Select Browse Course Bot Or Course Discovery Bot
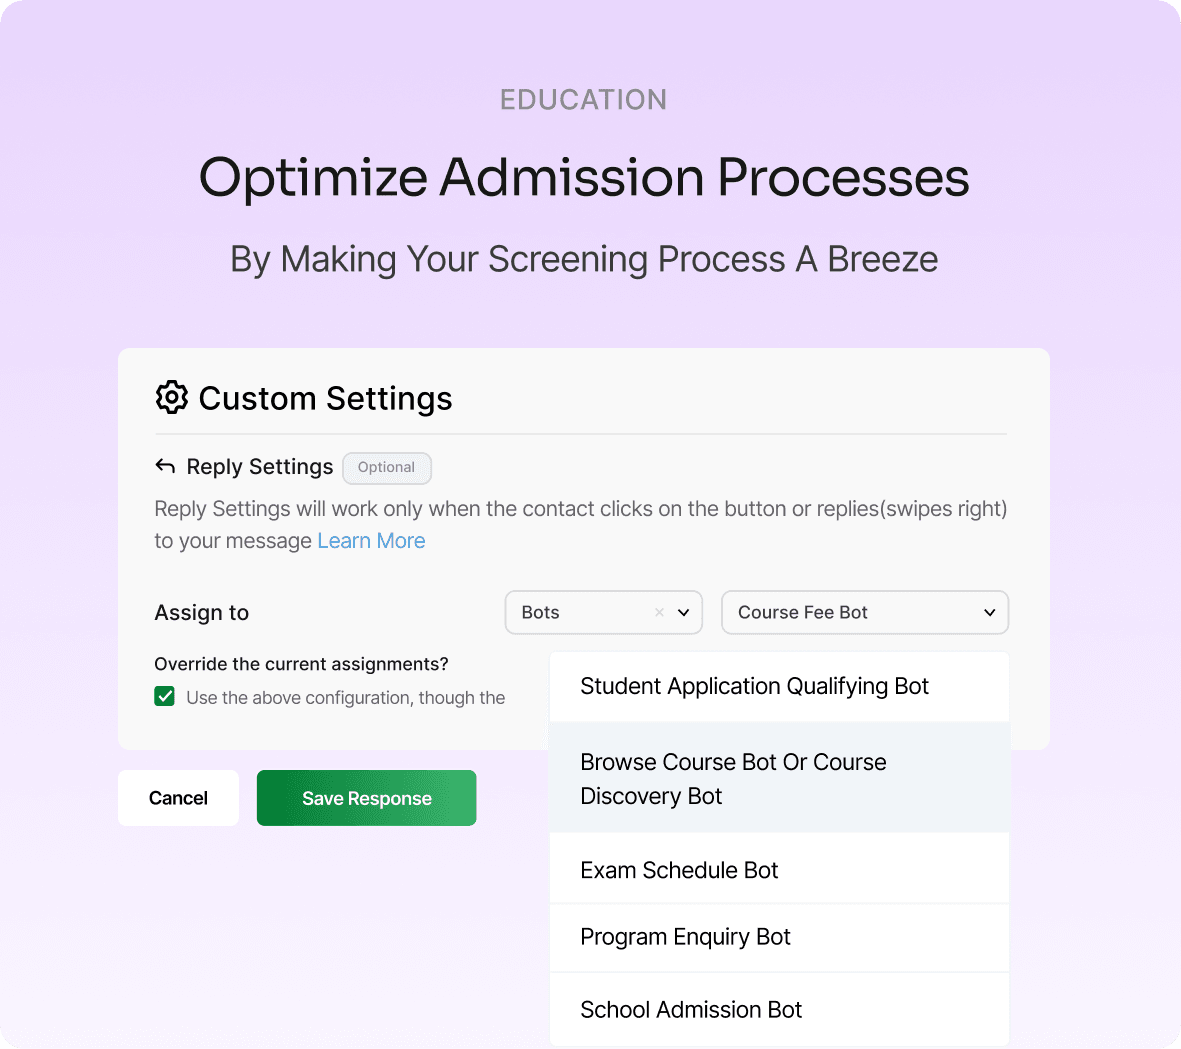The width and height of the screenshot is (1181, 1049). click(733, 778)
